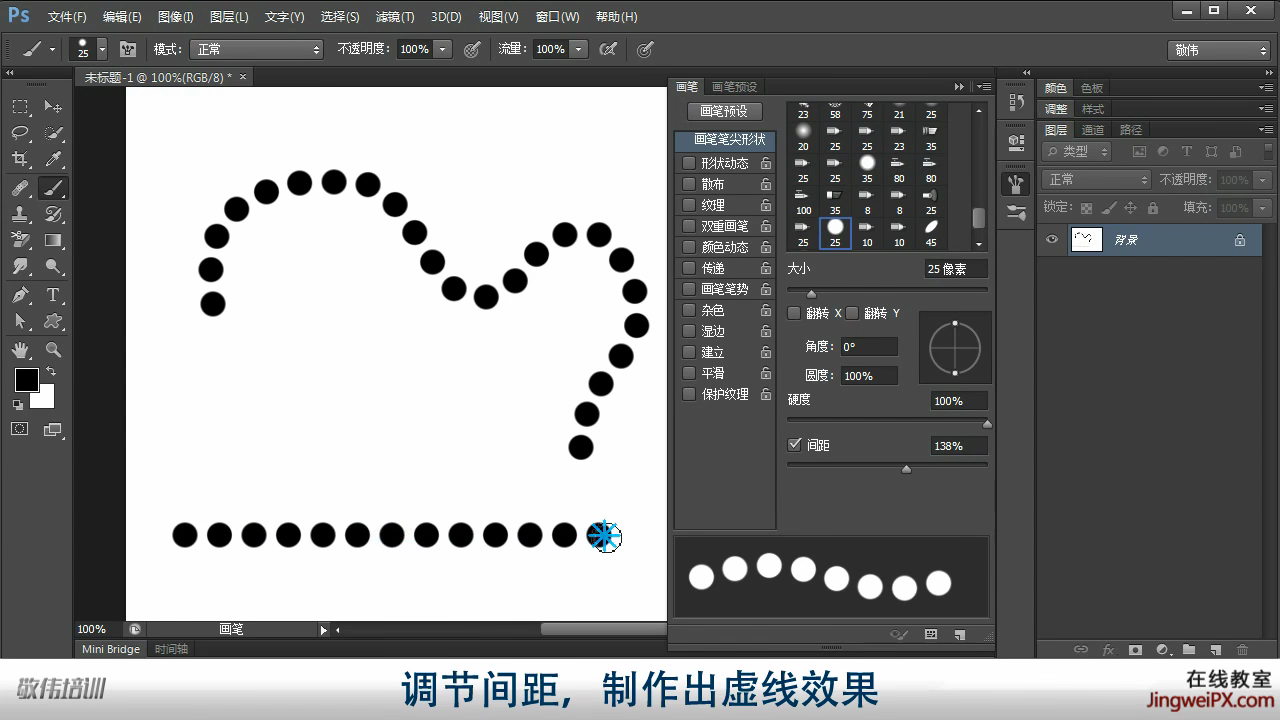The height and width of the screenshot is (720, 1280).
Task: Select the Hand tool
Action: pos(20,350)
